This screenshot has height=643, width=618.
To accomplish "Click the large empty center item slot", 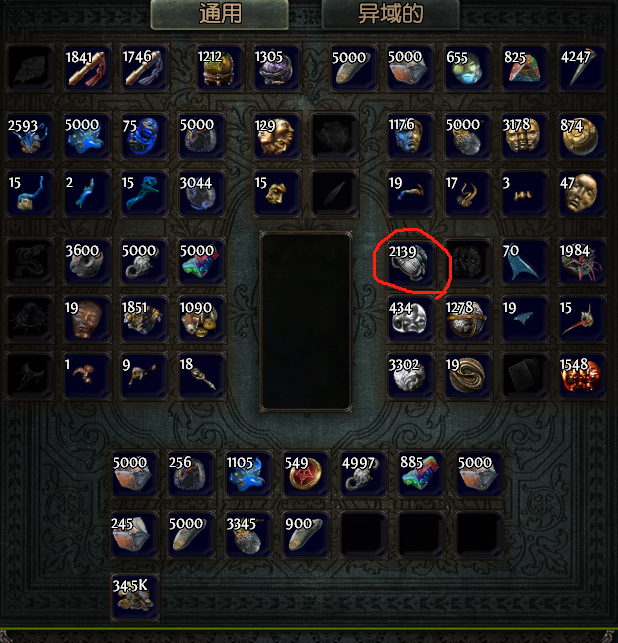I will pyautogui.click(x=306, y=322).
